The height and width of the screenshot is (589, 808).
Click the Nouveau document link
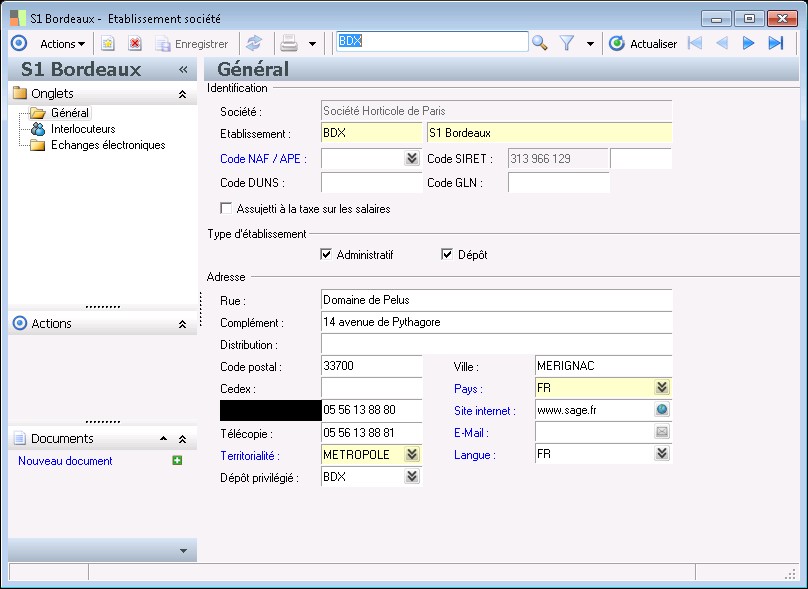[65, 461]
